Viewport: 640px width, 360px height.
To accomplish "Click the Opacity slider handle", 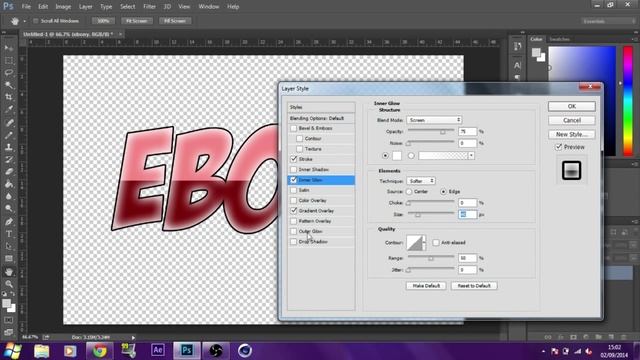I will tap(442, 132).
